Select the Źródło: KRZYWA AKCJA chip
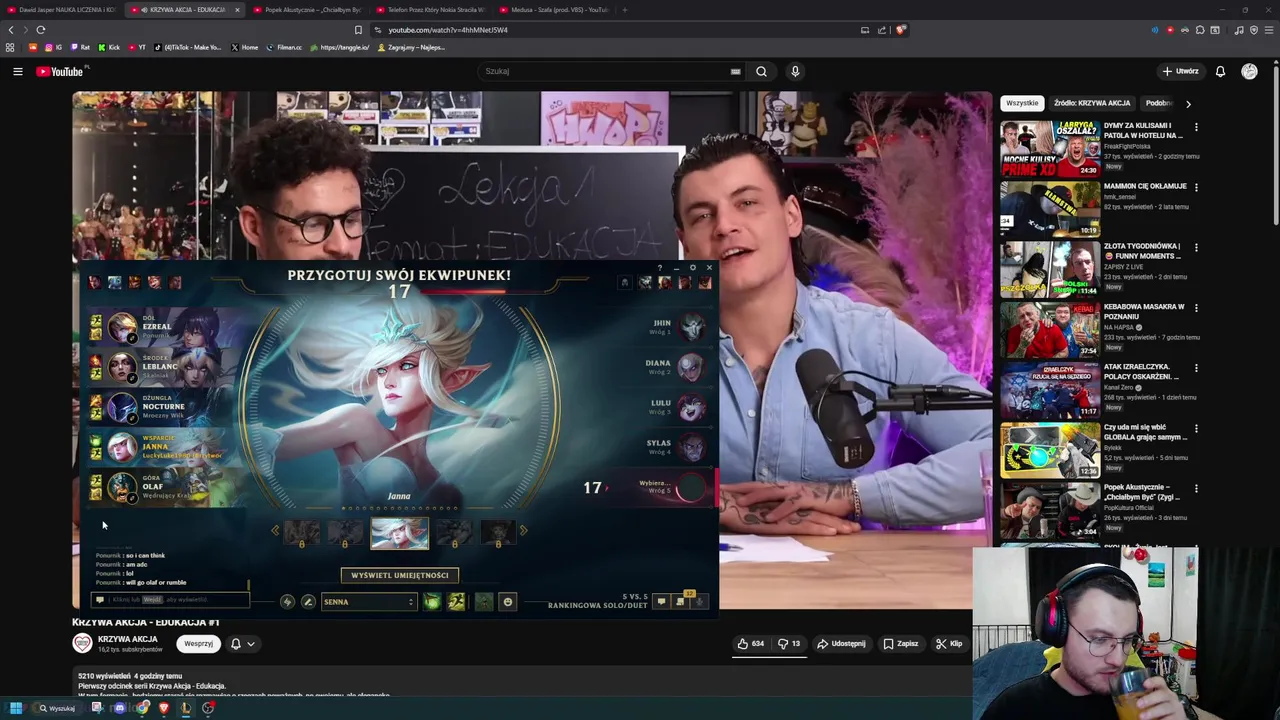This screenshot has height=720, width=1280. (1092, 103)
